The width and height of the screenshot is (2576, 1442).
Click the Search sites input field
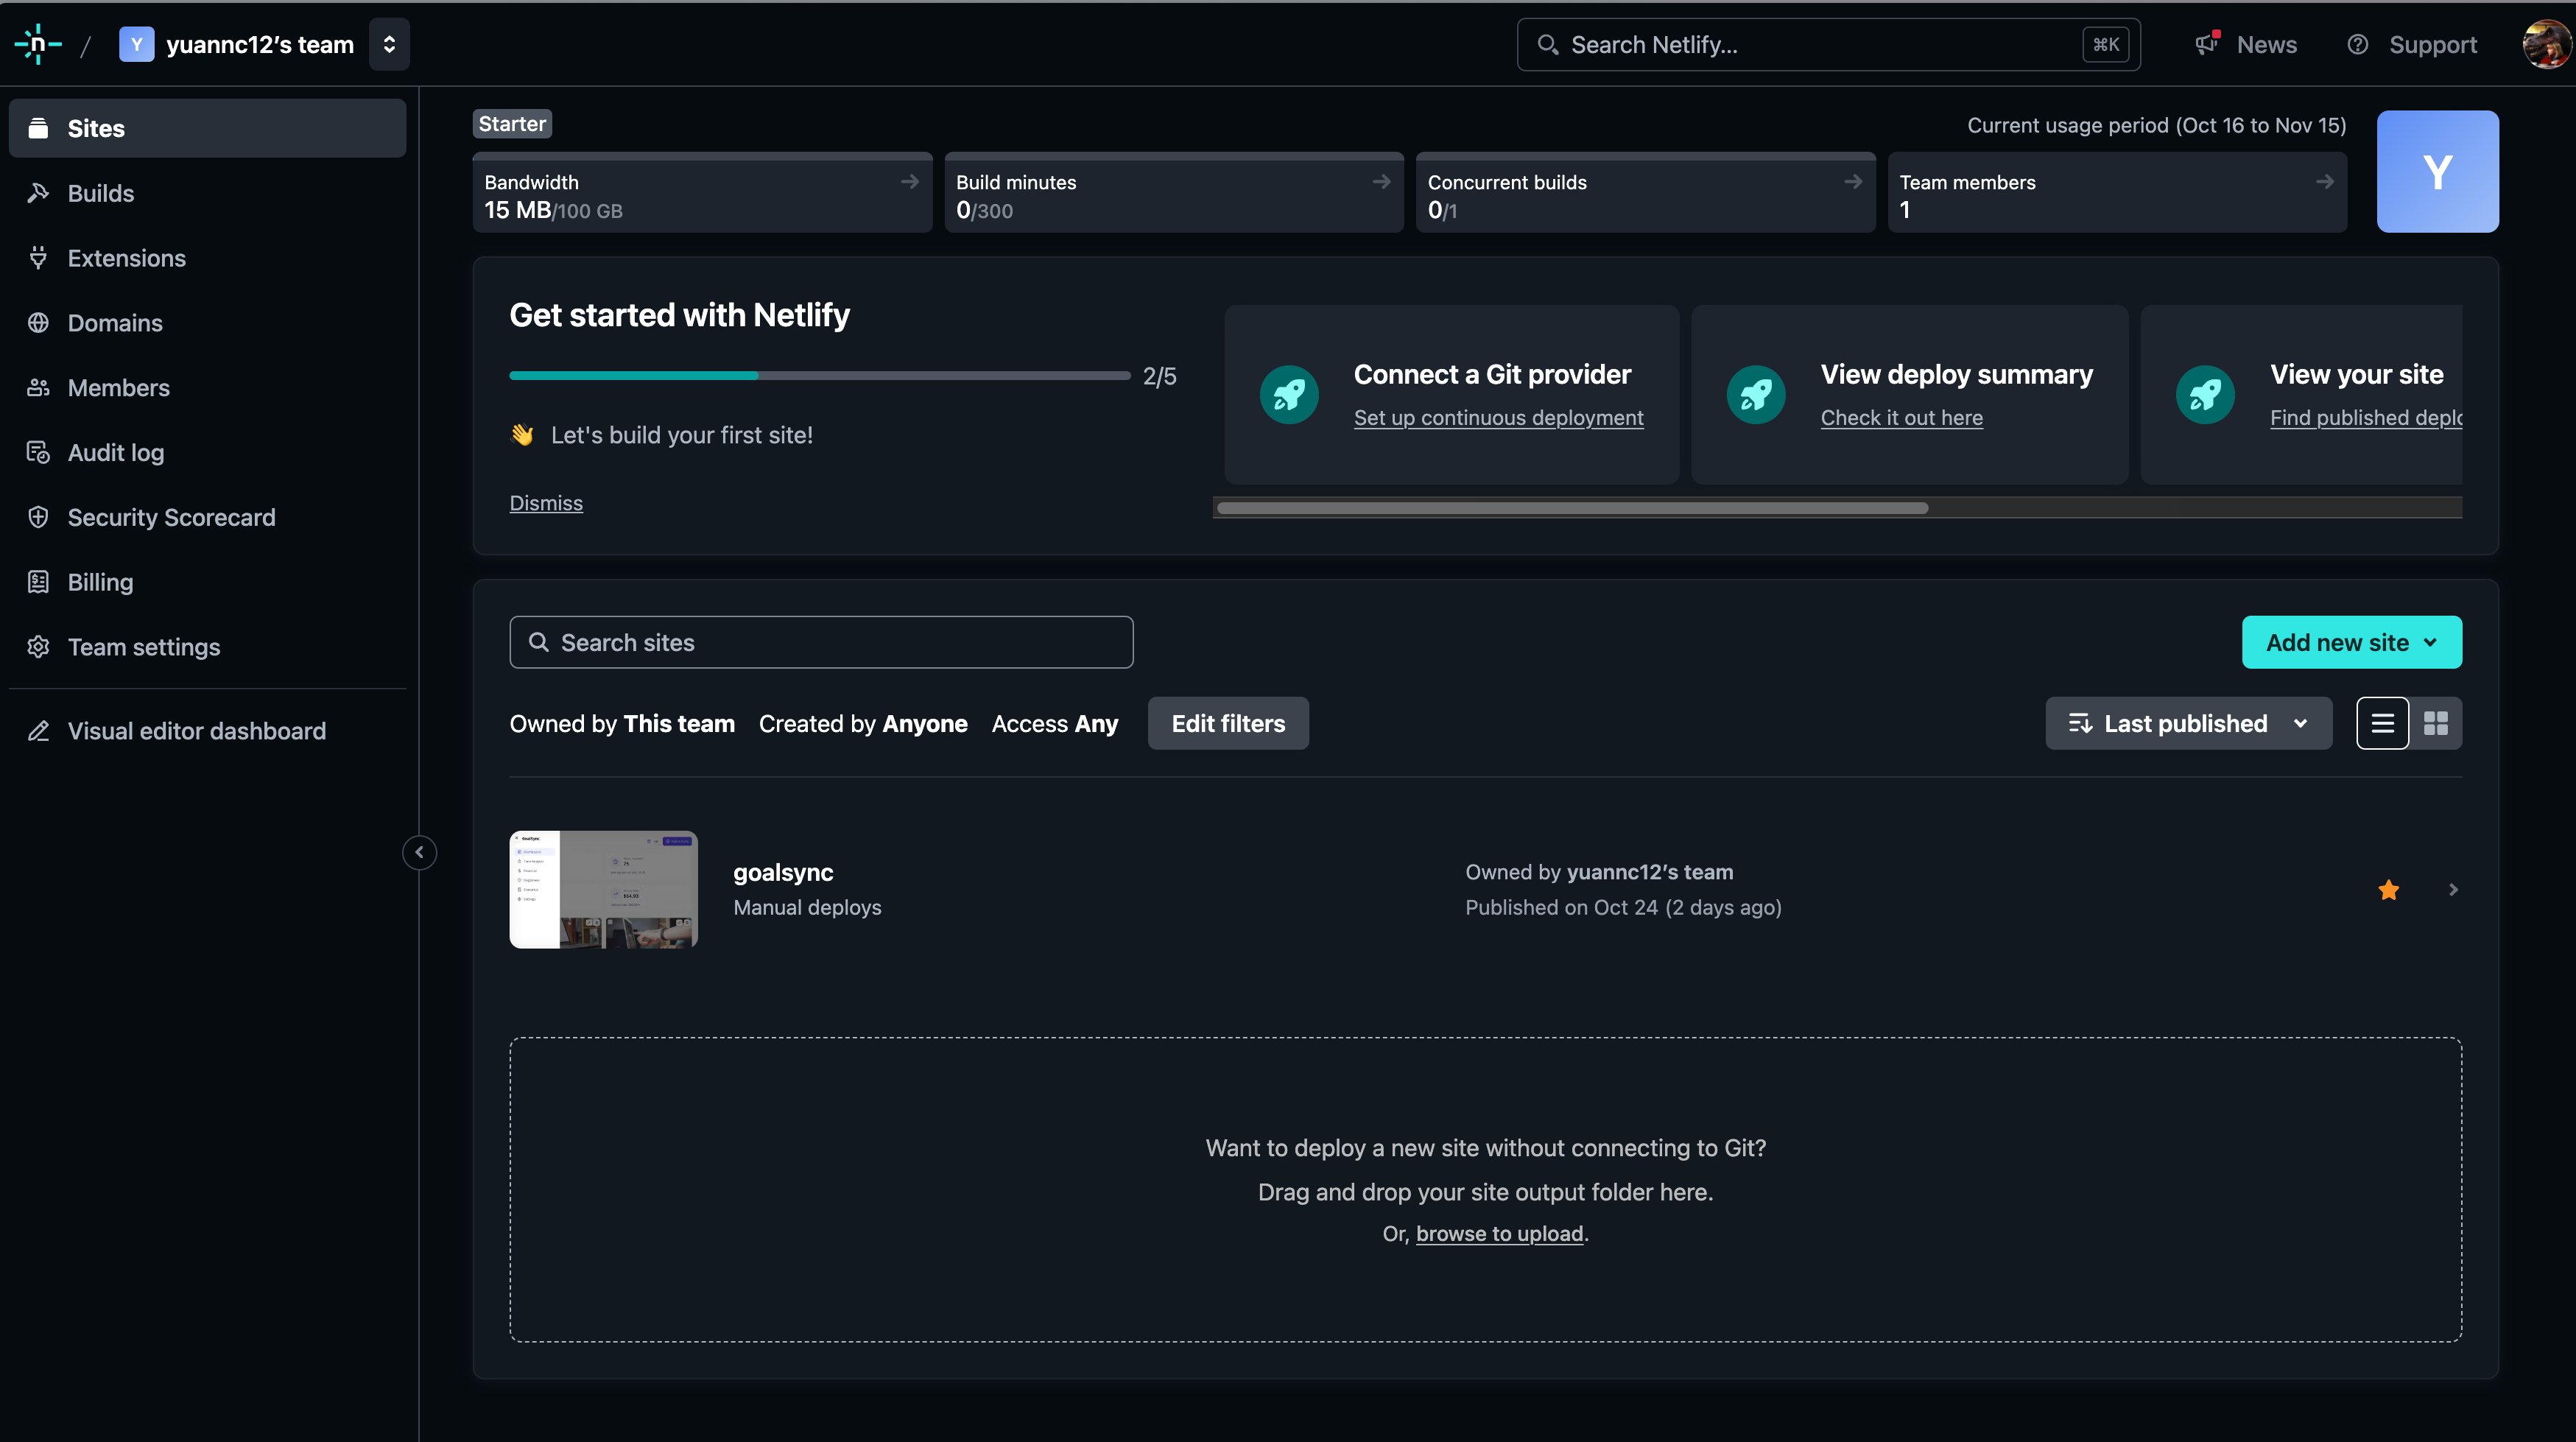coord(820,642)
